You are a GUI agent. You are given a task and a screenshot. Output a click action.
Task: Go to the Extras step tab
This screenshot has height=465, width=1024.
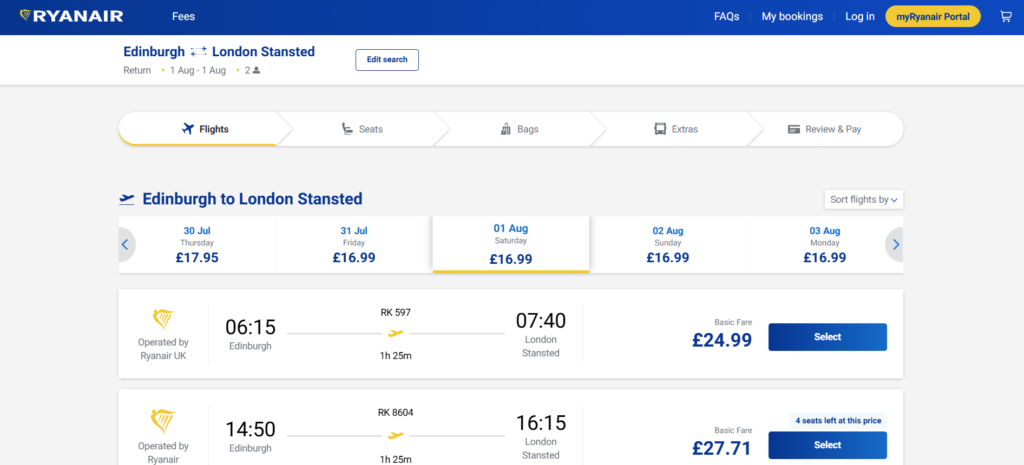point(677,129)
